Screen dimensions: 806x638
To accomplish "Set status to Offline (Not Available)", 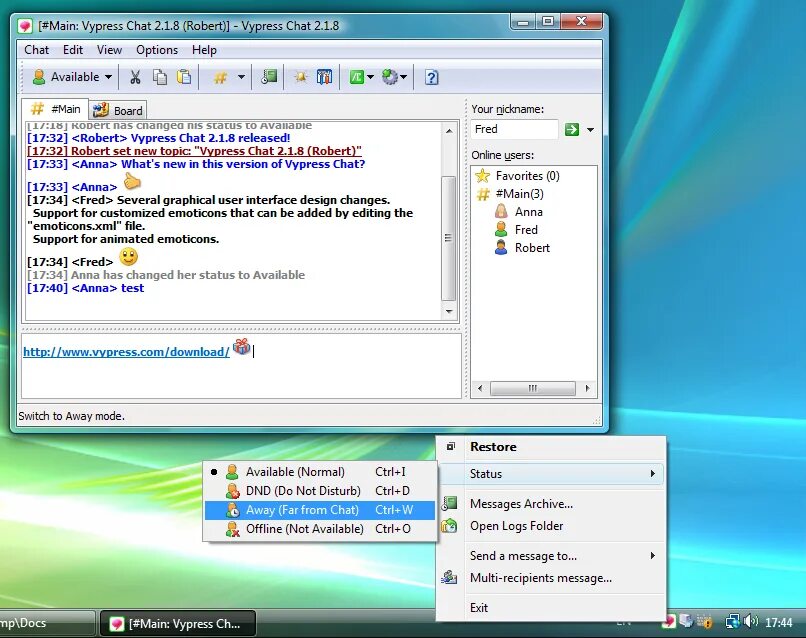I will (320, 528).
